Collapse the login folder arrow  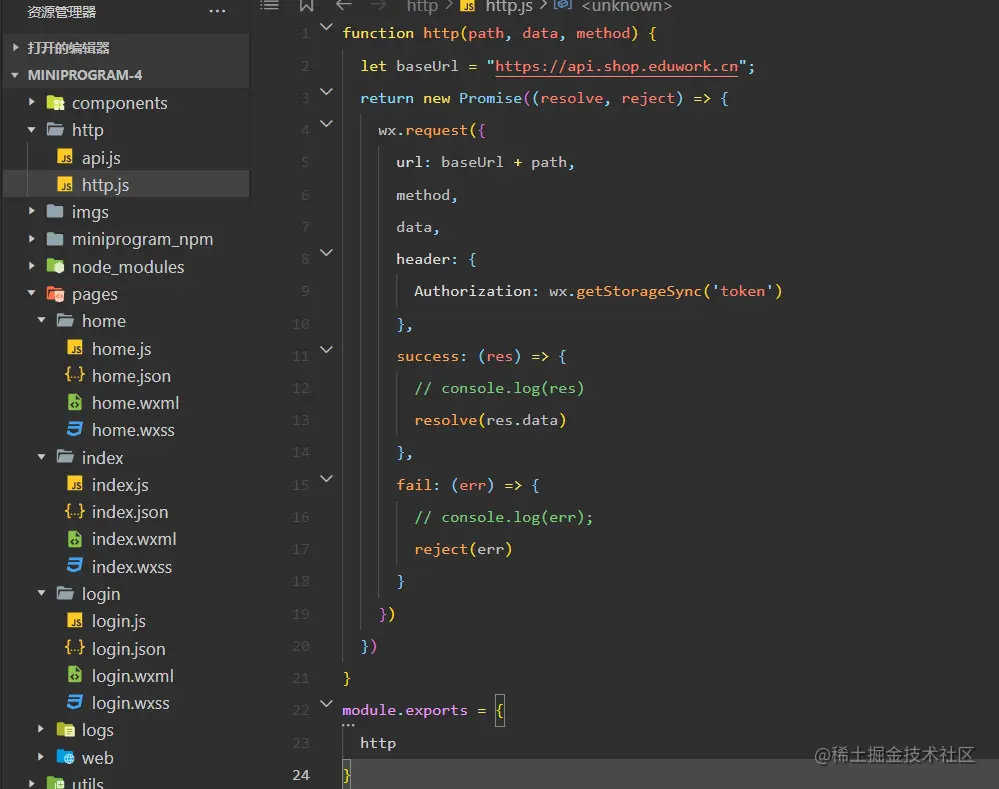click(x=41, y=593)
